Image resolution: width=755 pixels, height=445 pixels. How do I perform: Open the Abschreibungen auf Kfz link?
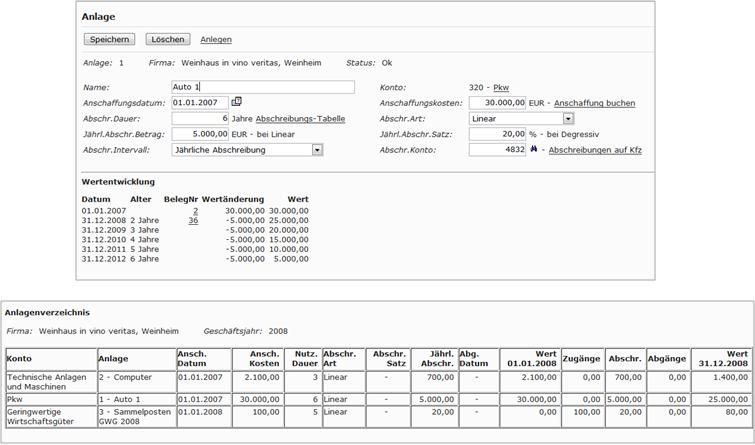click(595, 150)
